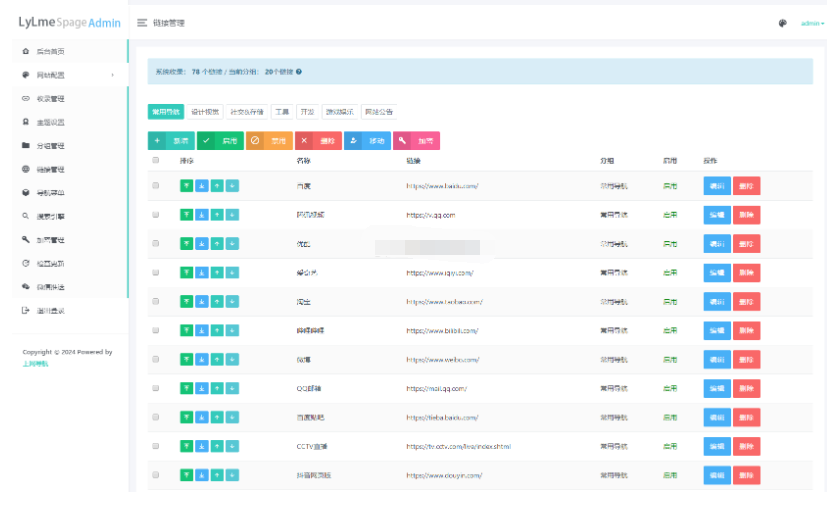827x507 pixels.
Task: Tick the select-all checkbox in table header
Action: [x=155, y=160]
